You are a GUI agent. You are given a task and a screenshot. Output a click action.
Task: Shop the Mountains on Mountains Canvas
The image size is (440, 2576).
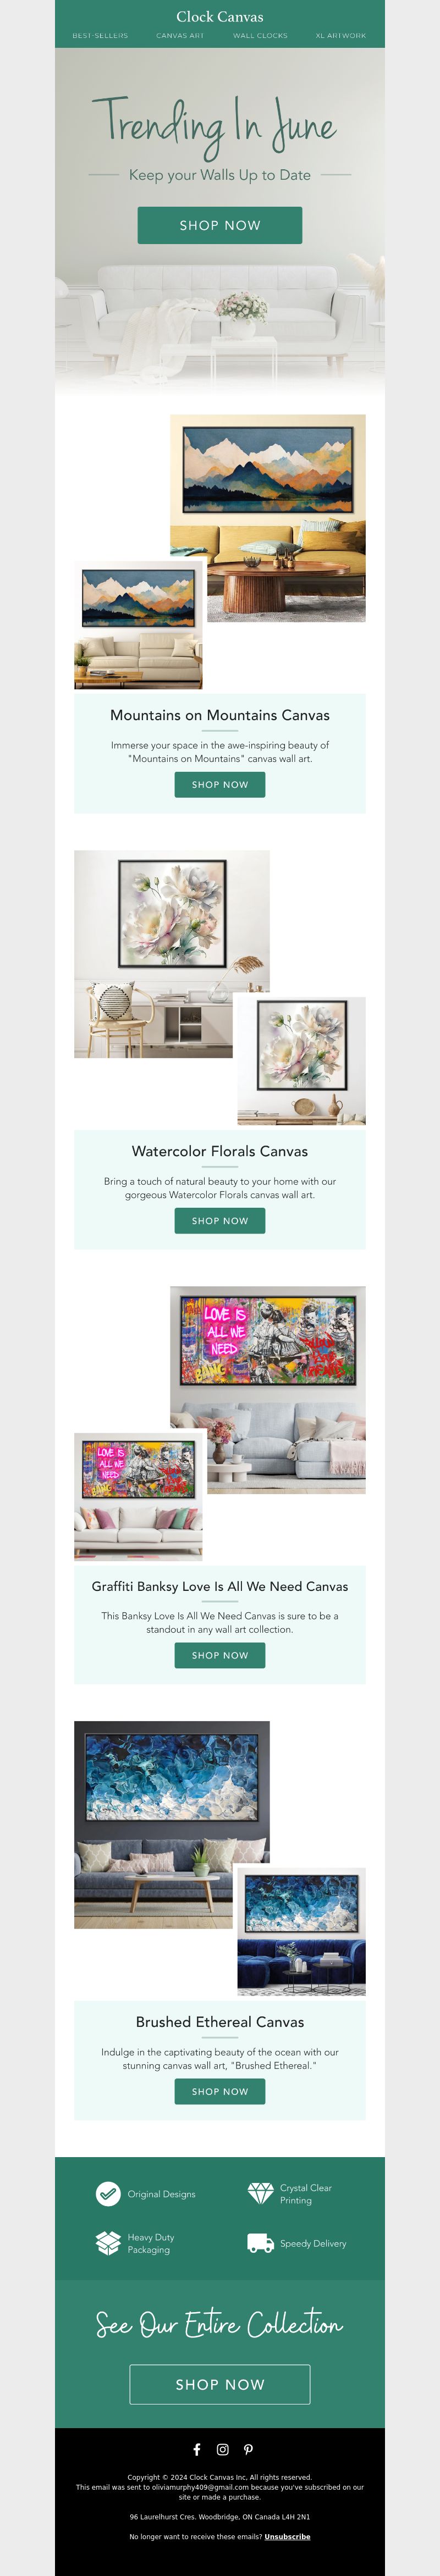[220, 785]
